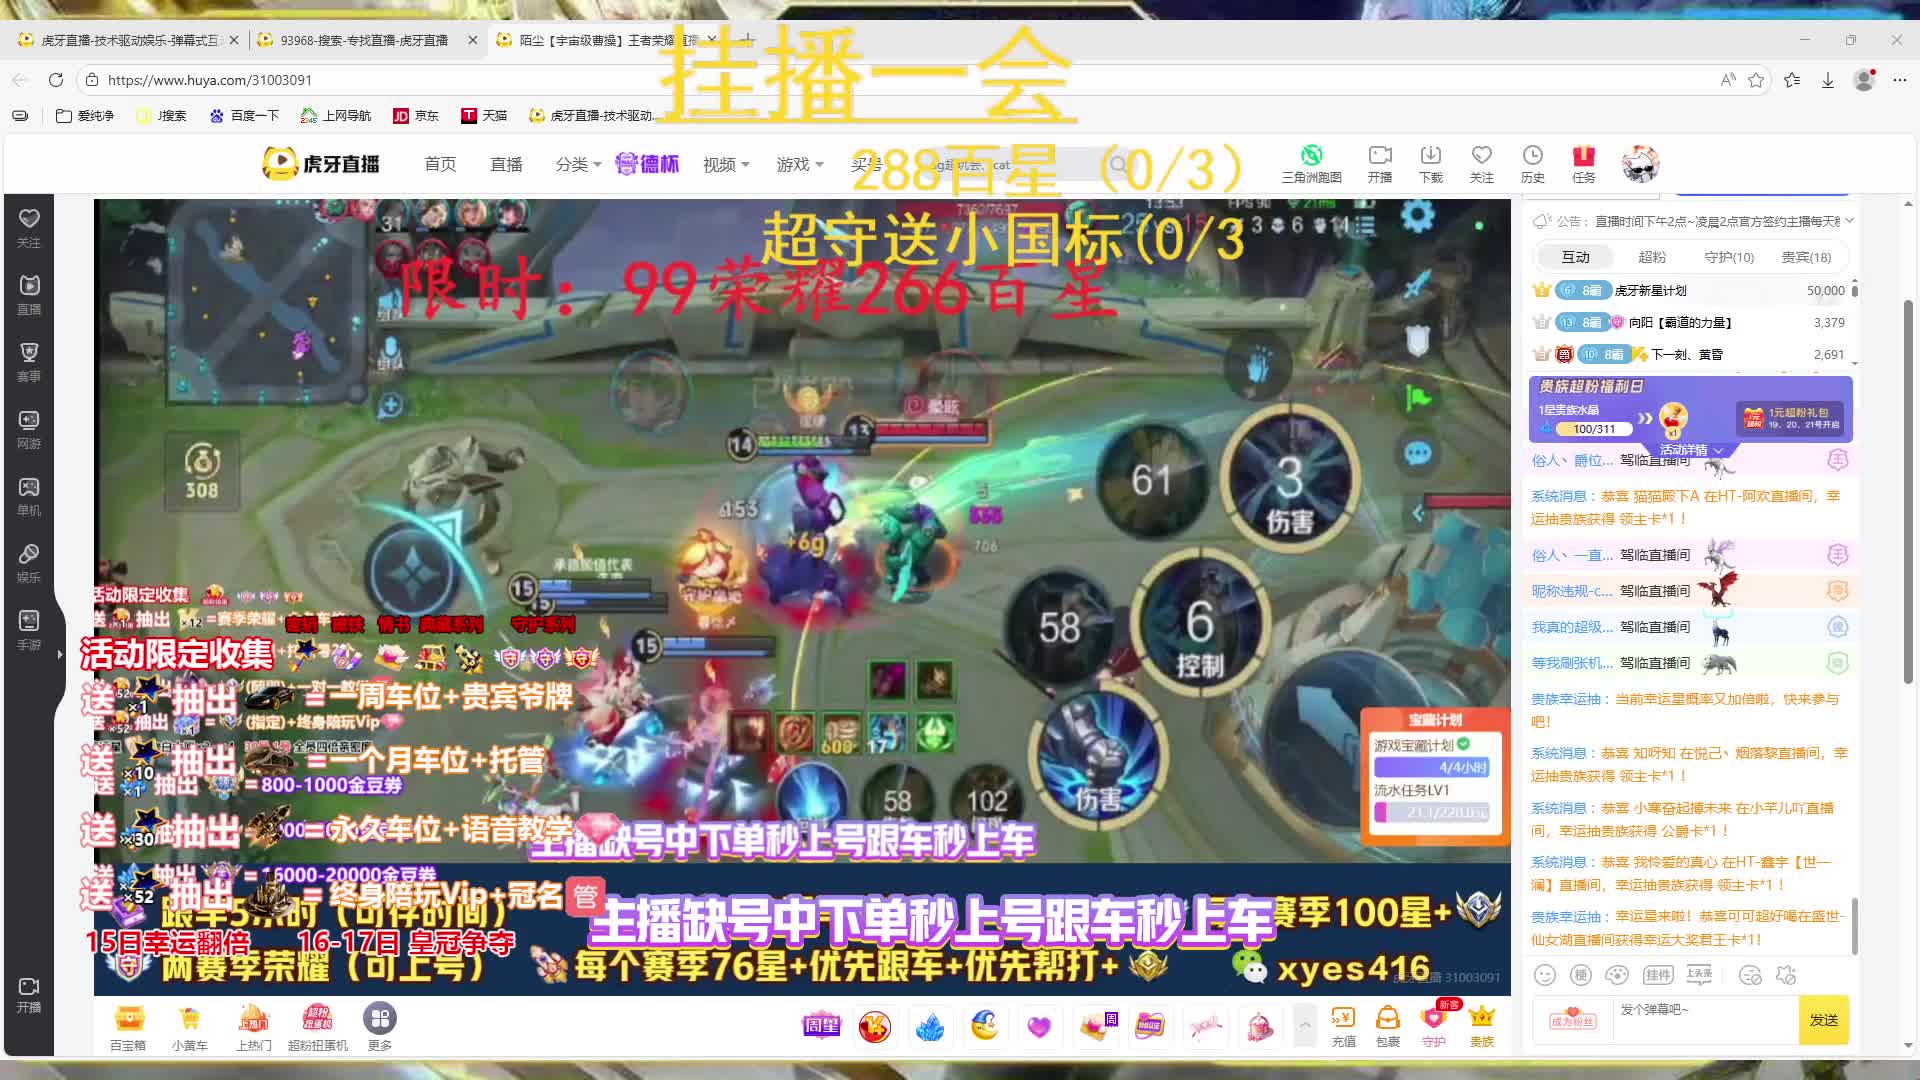
Task: Click the yellow 发送 send button
Action: click(x=1823, y=1020)
